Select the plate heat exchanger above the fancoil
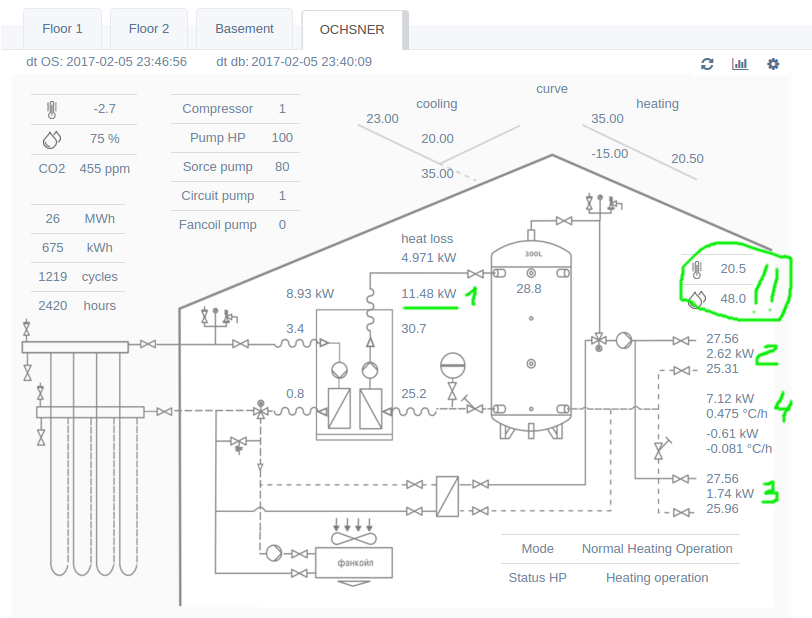812x618 pixels. coord(447,496)
